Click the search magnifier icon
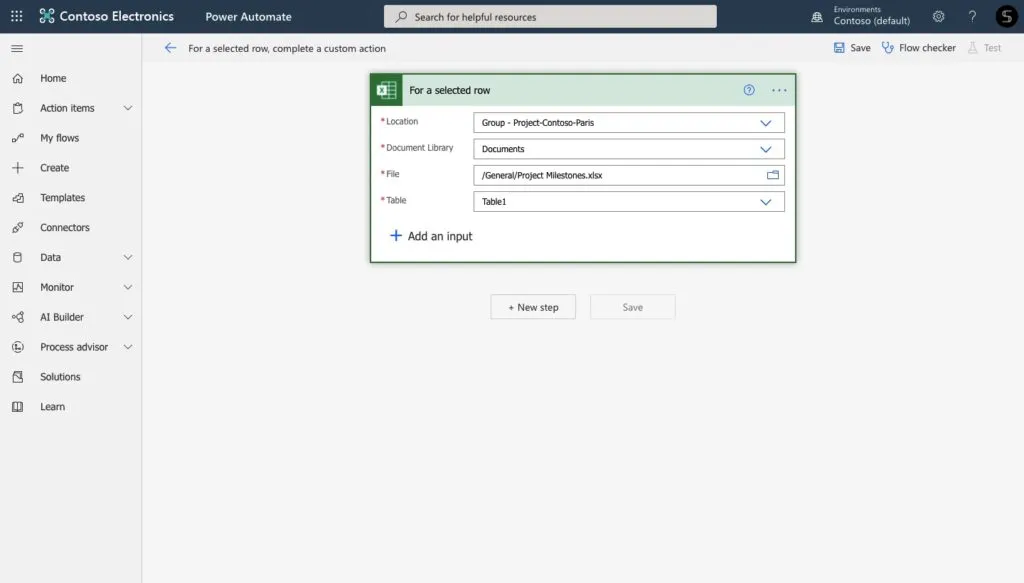 tap(401, 16)
